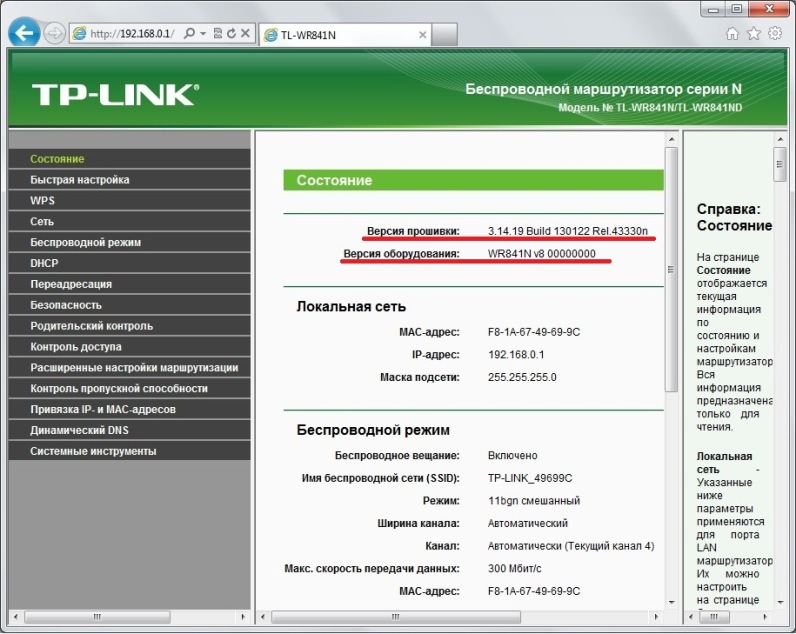Click the search magnifier icon in address bar
The height and width of the screenshot is (634, 796).
click(x=189, y=34)
